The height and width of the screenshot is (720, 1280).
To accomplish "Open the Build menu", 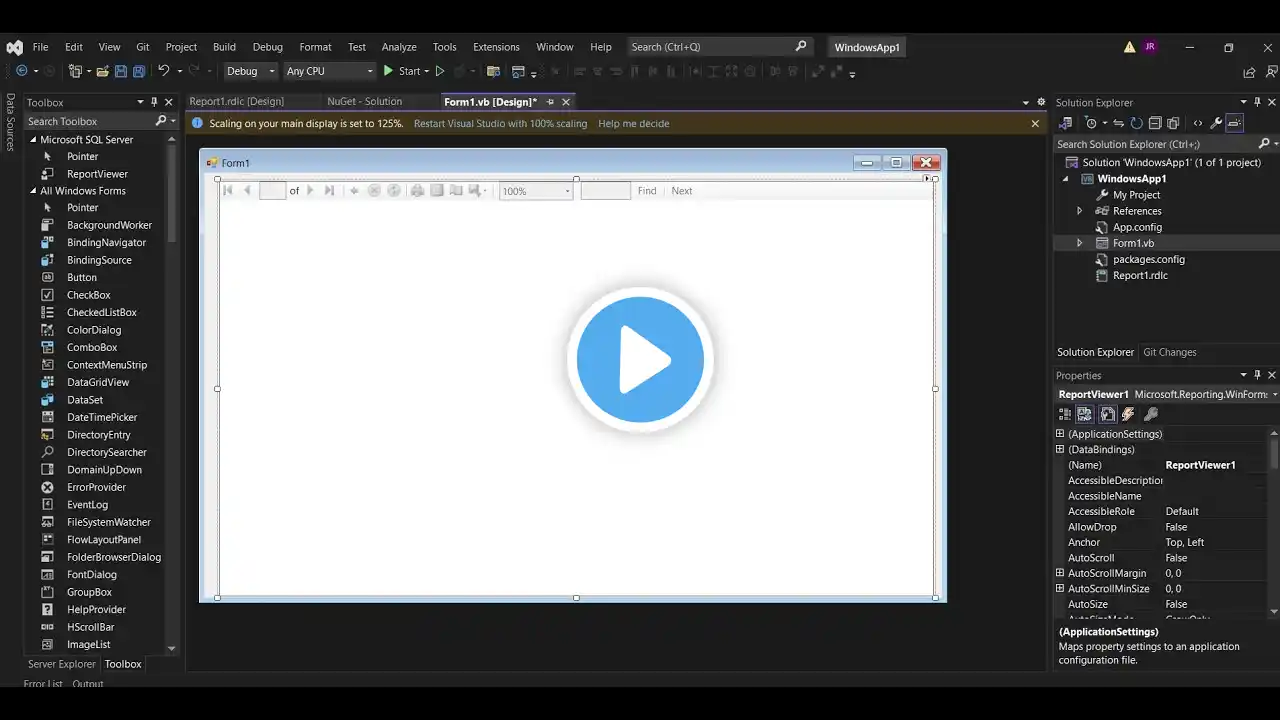I will [x=224, y=47].
